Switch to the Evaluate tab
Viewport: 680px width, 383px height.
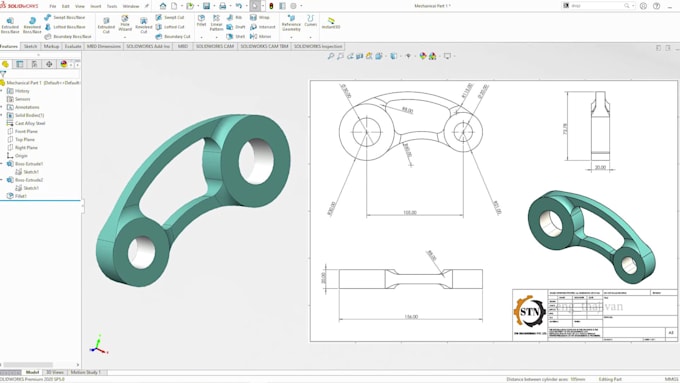pyautogui.click(x=73, y=46)
